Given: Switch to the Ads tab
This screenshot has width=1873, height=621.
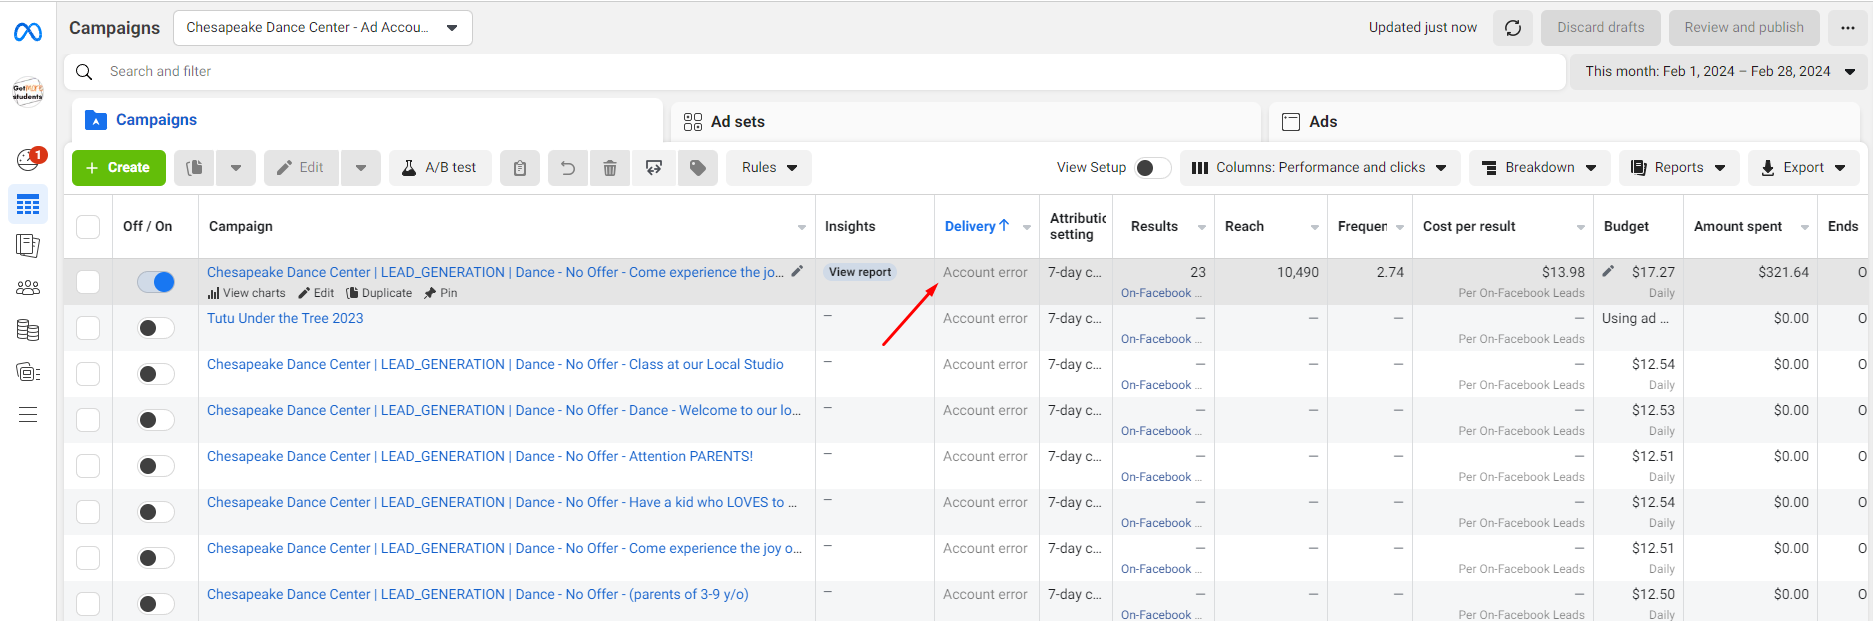Looking at the screenshot, I should tap(1564, 122).
